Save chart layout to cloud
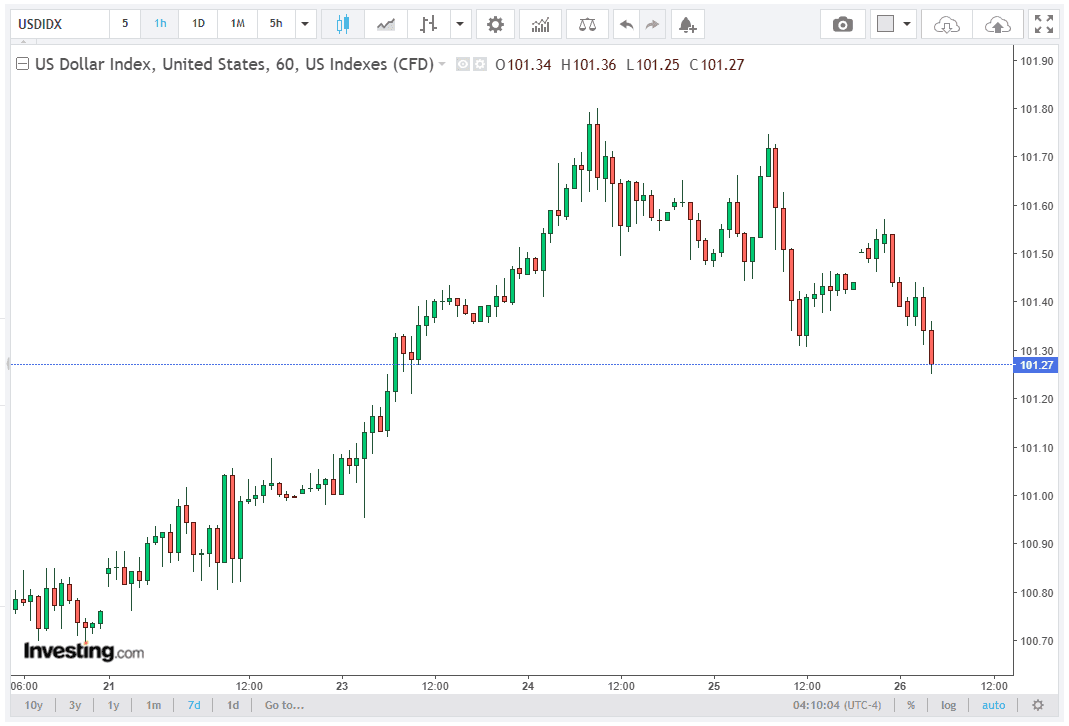 997,25
